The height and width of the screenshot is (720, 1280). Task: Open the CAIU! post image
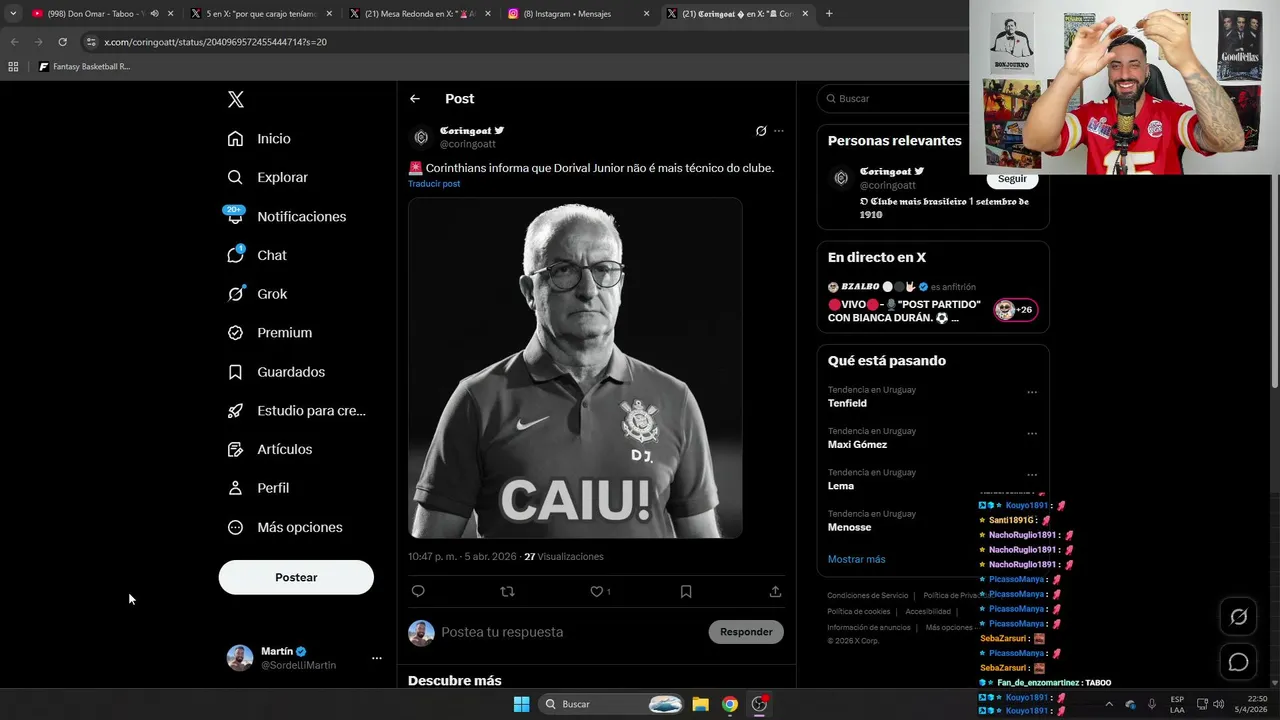575,368
